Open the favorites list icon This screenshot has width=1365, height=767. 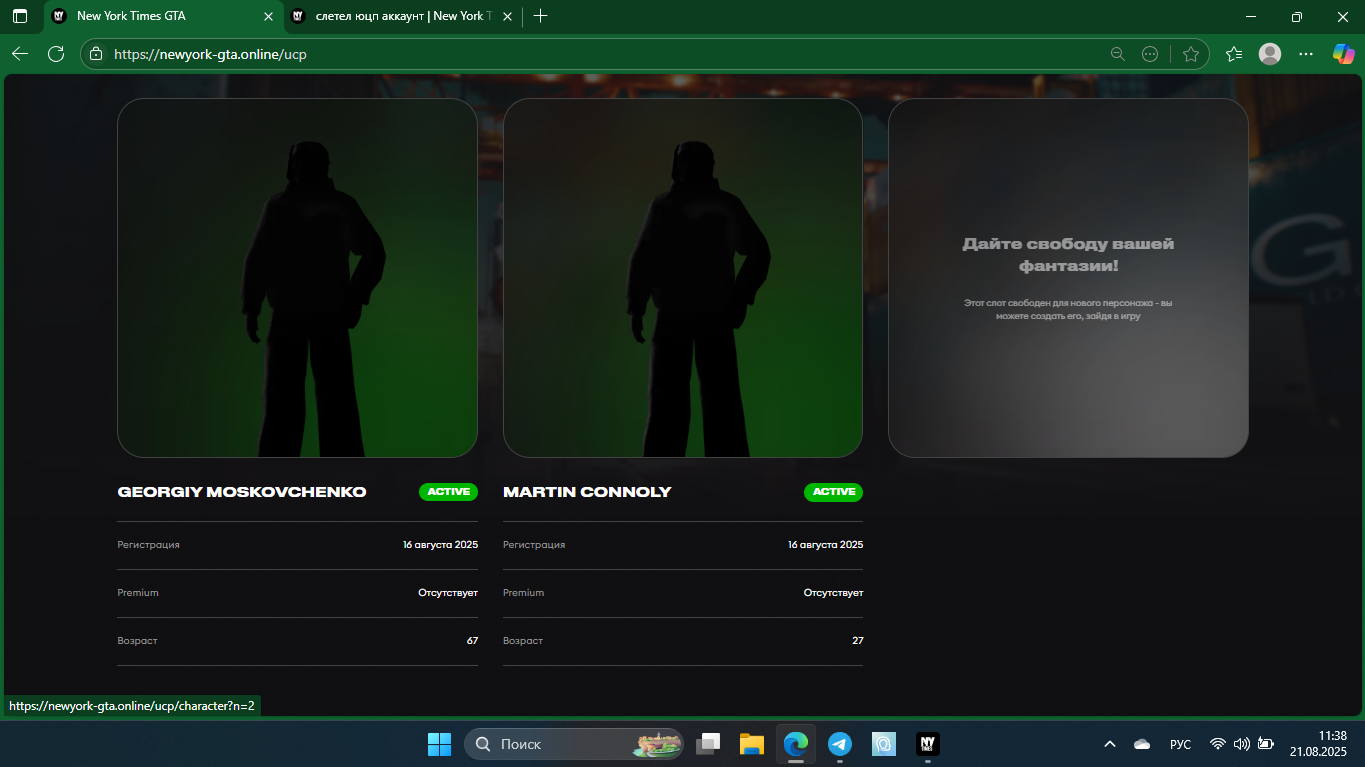[x=1234, y=54]
